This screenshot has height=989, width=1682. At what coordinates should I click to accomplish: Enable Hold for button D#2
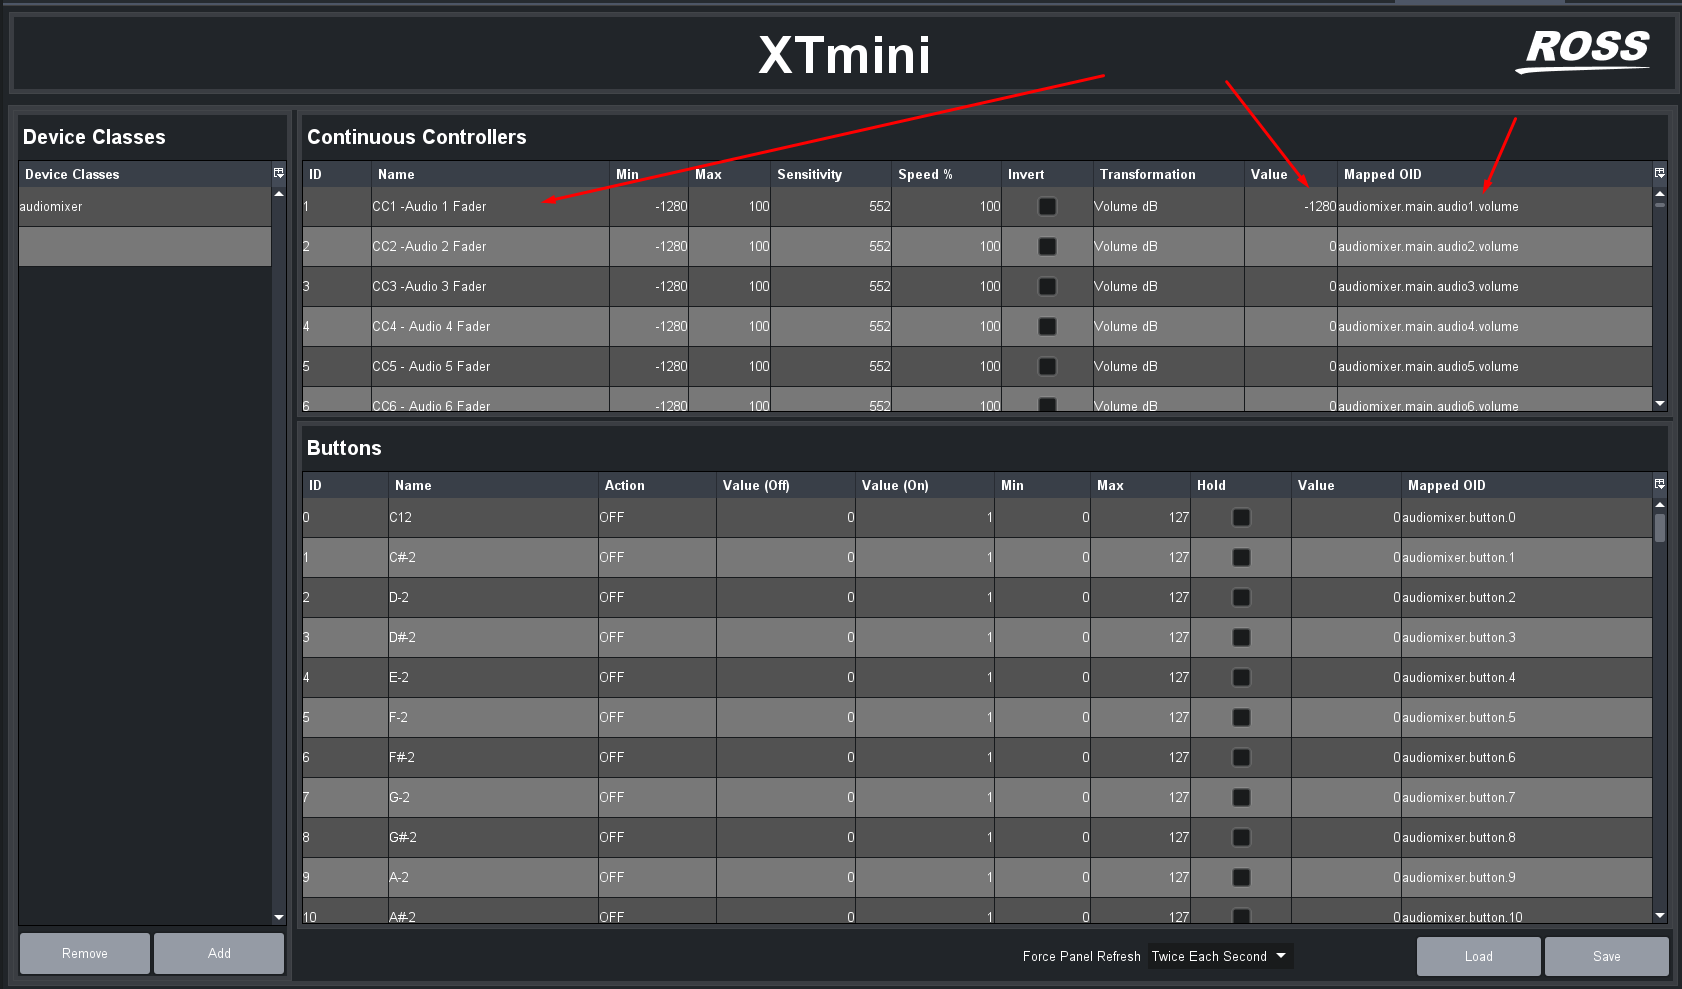click(1241, 637)
